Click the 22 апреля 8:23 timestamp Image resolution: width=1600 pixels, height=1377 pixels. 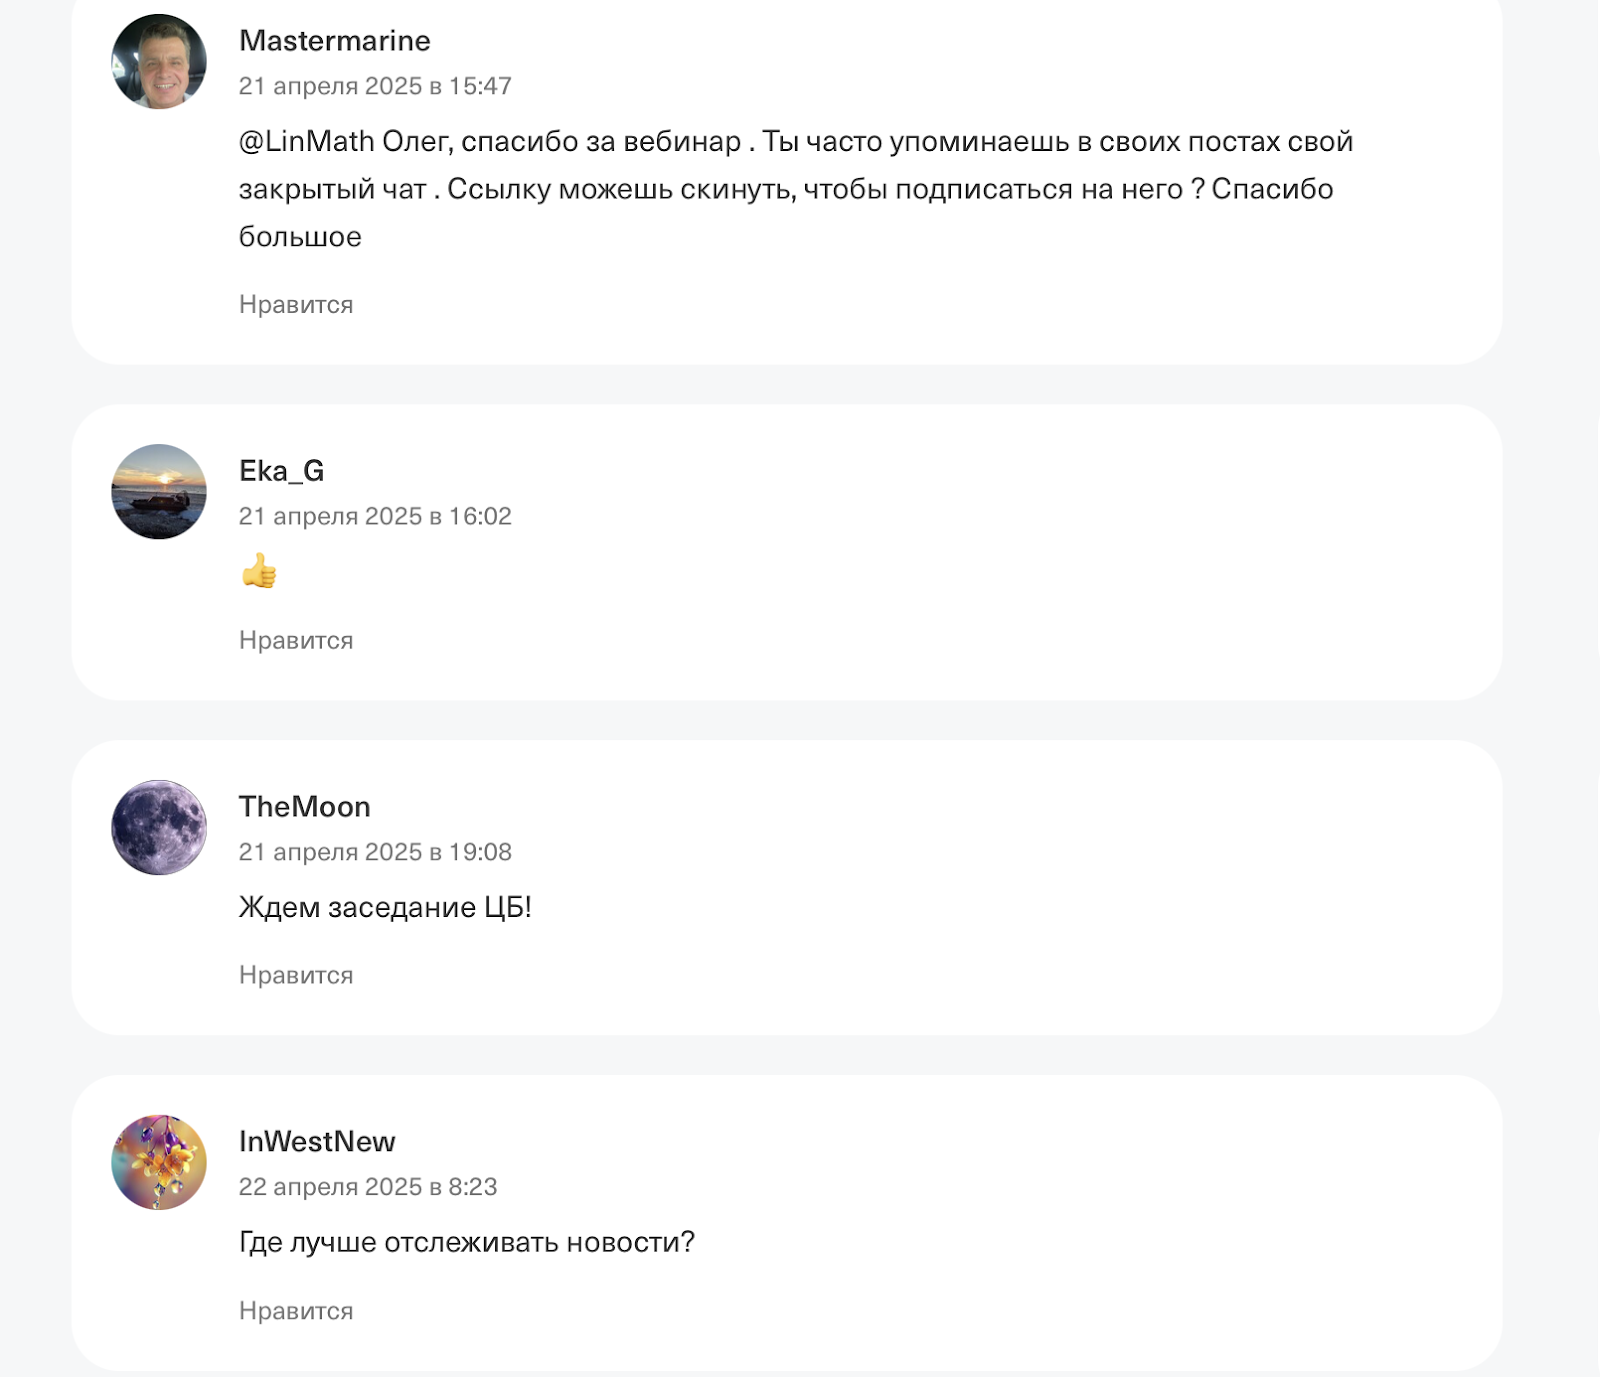point(371,1189)
